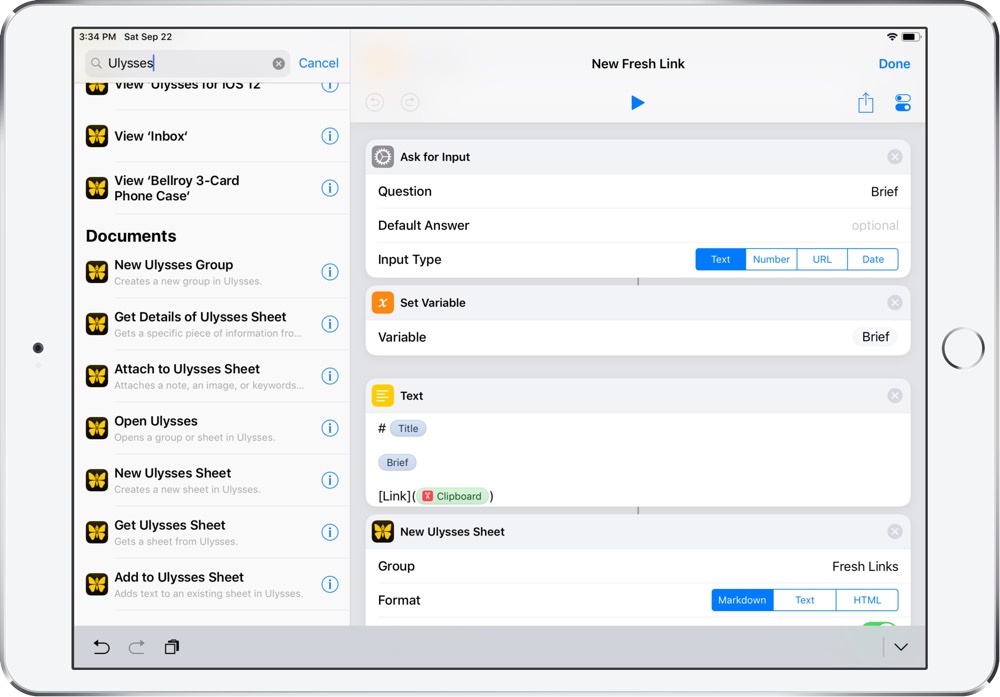The image size is (1000, 697).
Task: Remove the Set Variable action
Action: point(895,303)
